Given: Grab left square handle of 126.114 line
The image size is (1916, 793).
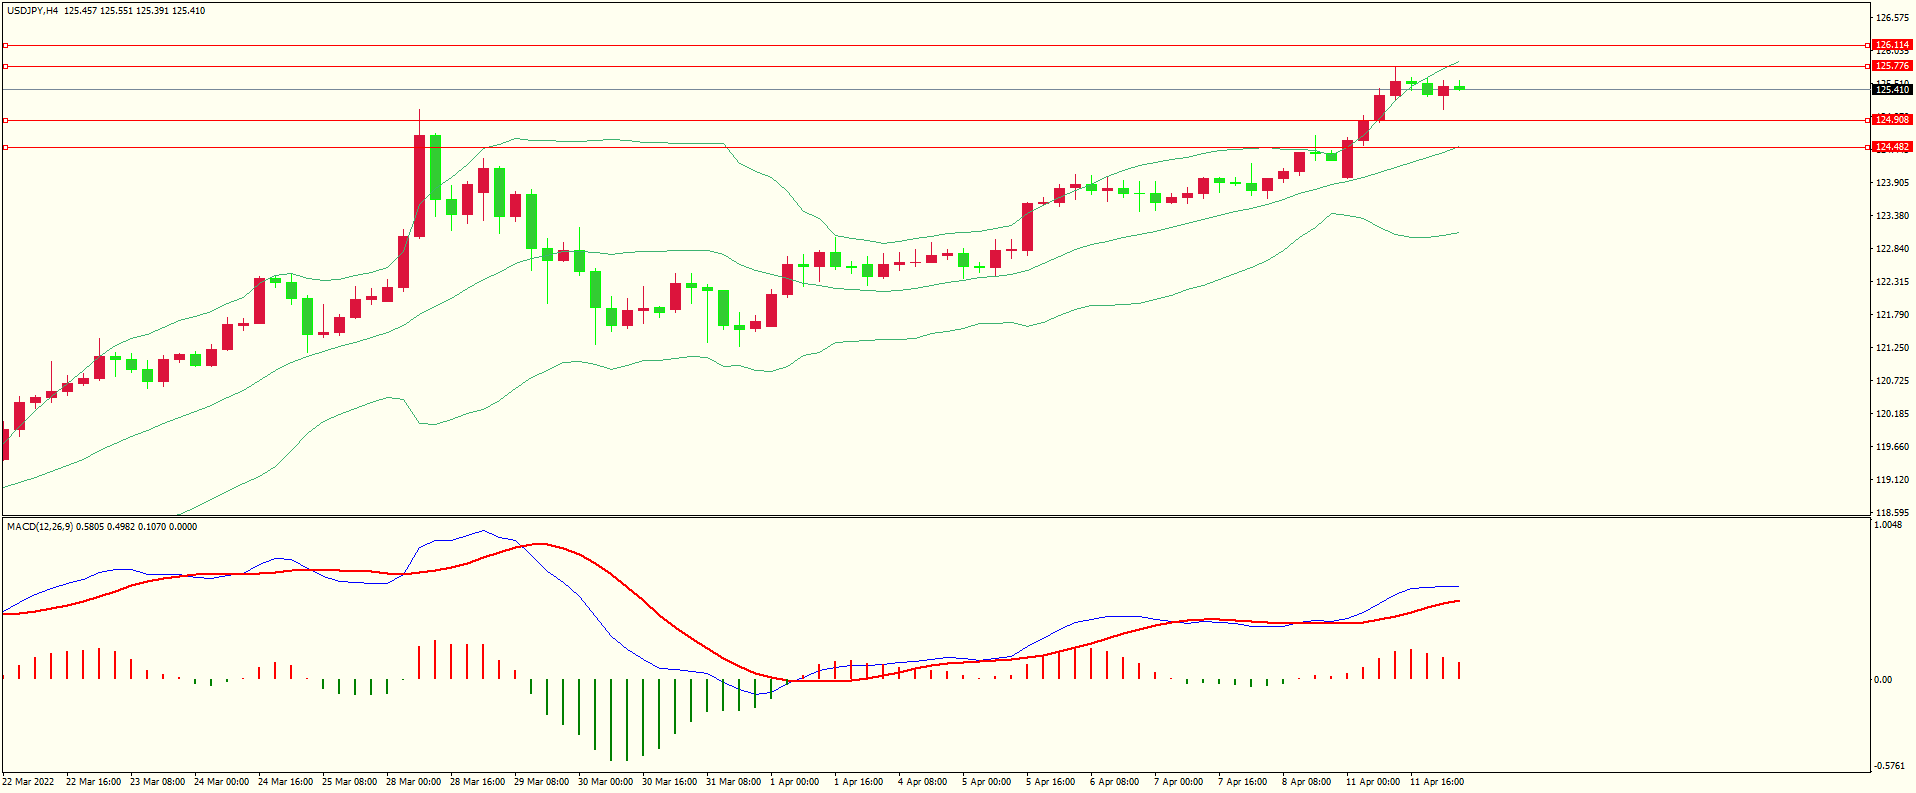Looking at the screenshot, I should point(5,45).
